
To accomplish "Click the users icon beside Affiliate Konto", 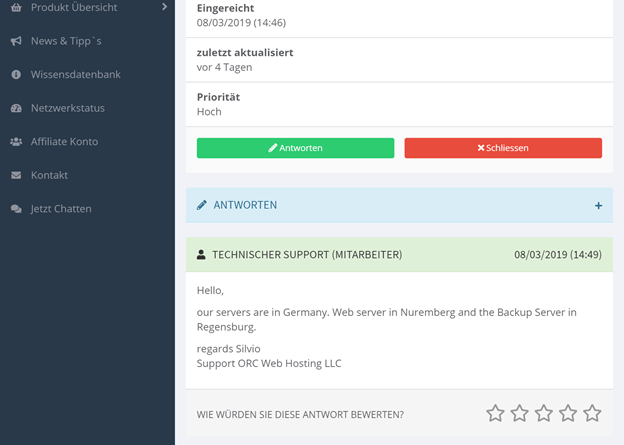I will (x=16, y=141).
